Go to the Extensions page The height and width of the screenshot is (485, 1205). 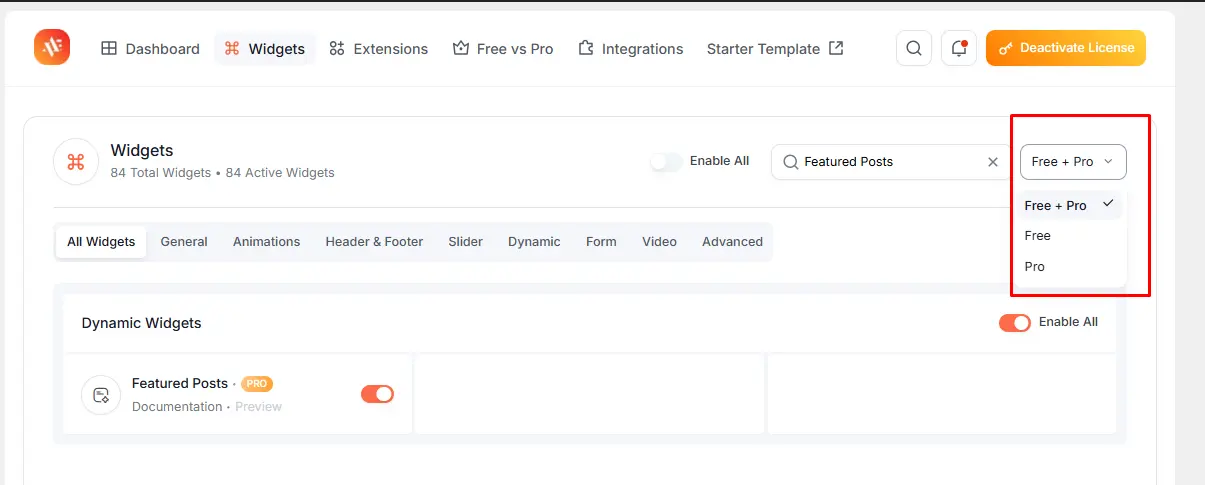(379, 48)
